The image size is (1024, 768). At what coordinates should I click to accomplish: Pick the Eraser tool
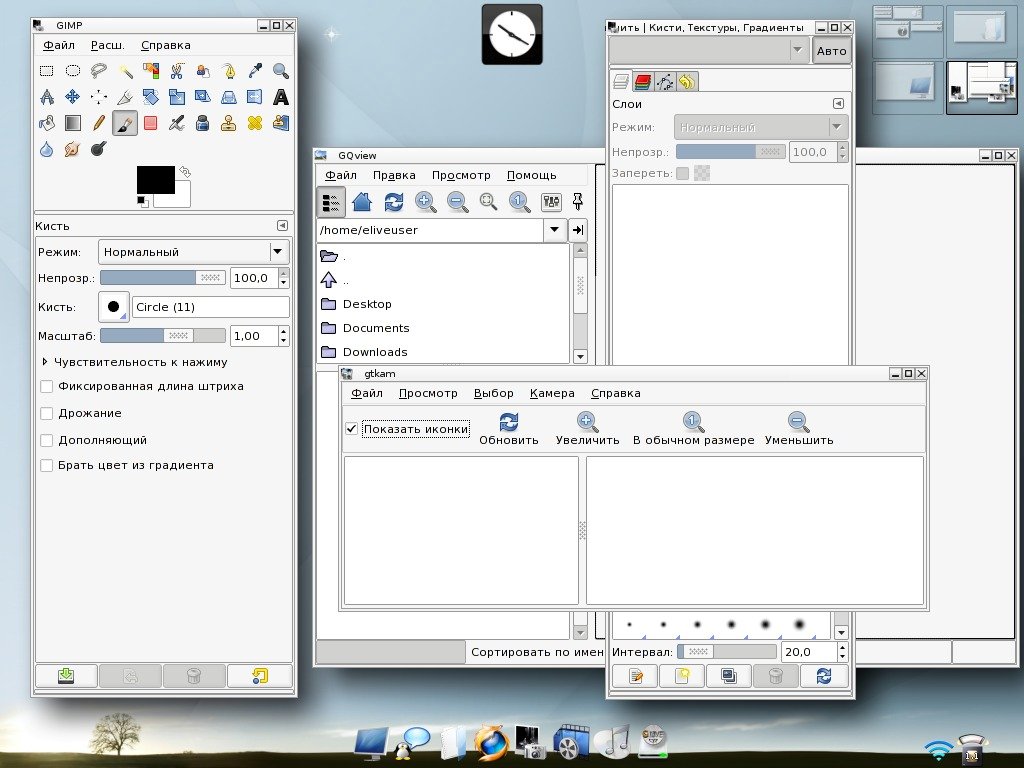pyautogui.click(x=151, y=123)
